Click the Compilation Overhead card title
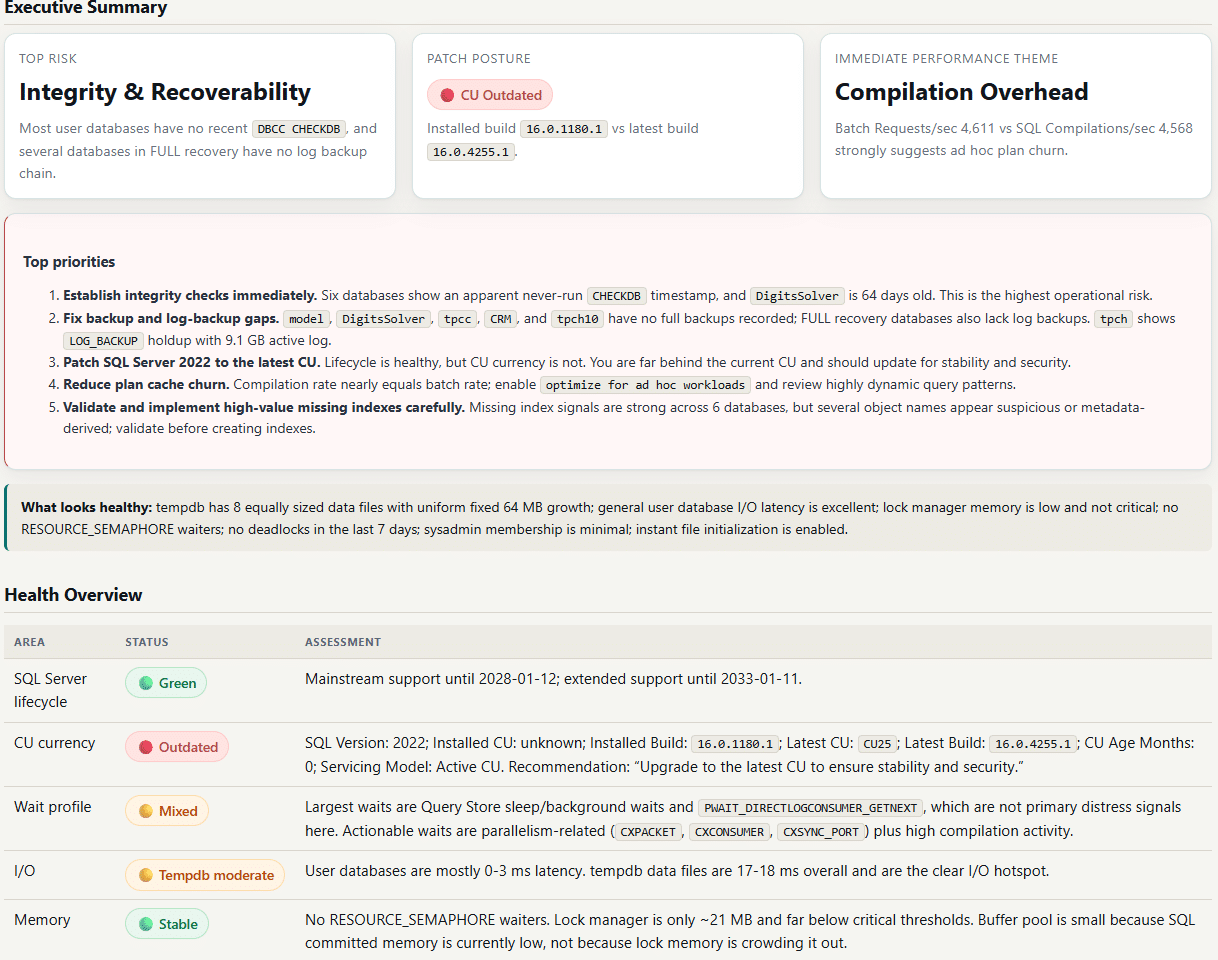1218x960 pixels. coord(962,92)
